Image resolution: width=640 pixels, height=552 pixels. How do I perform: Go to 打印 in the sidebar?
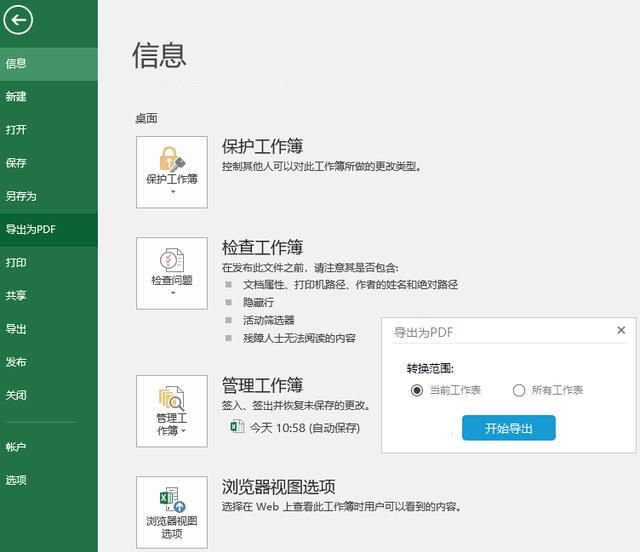49,263
